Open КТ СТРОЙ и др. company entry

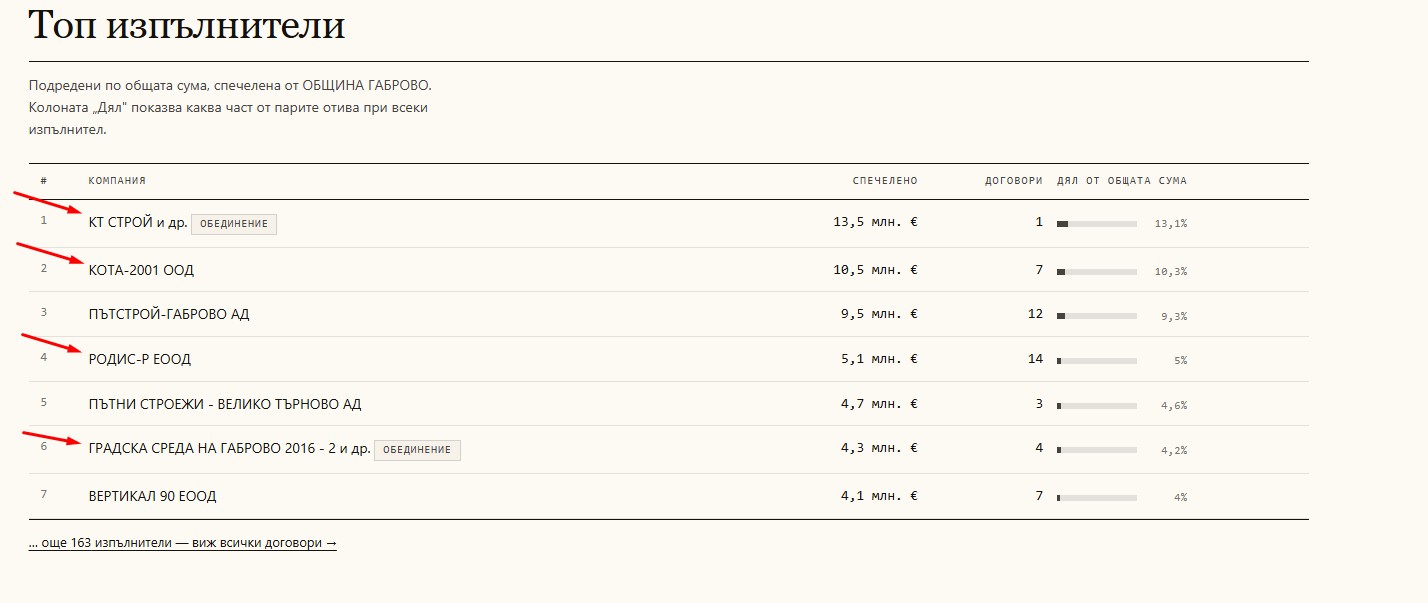coord(138,223)
